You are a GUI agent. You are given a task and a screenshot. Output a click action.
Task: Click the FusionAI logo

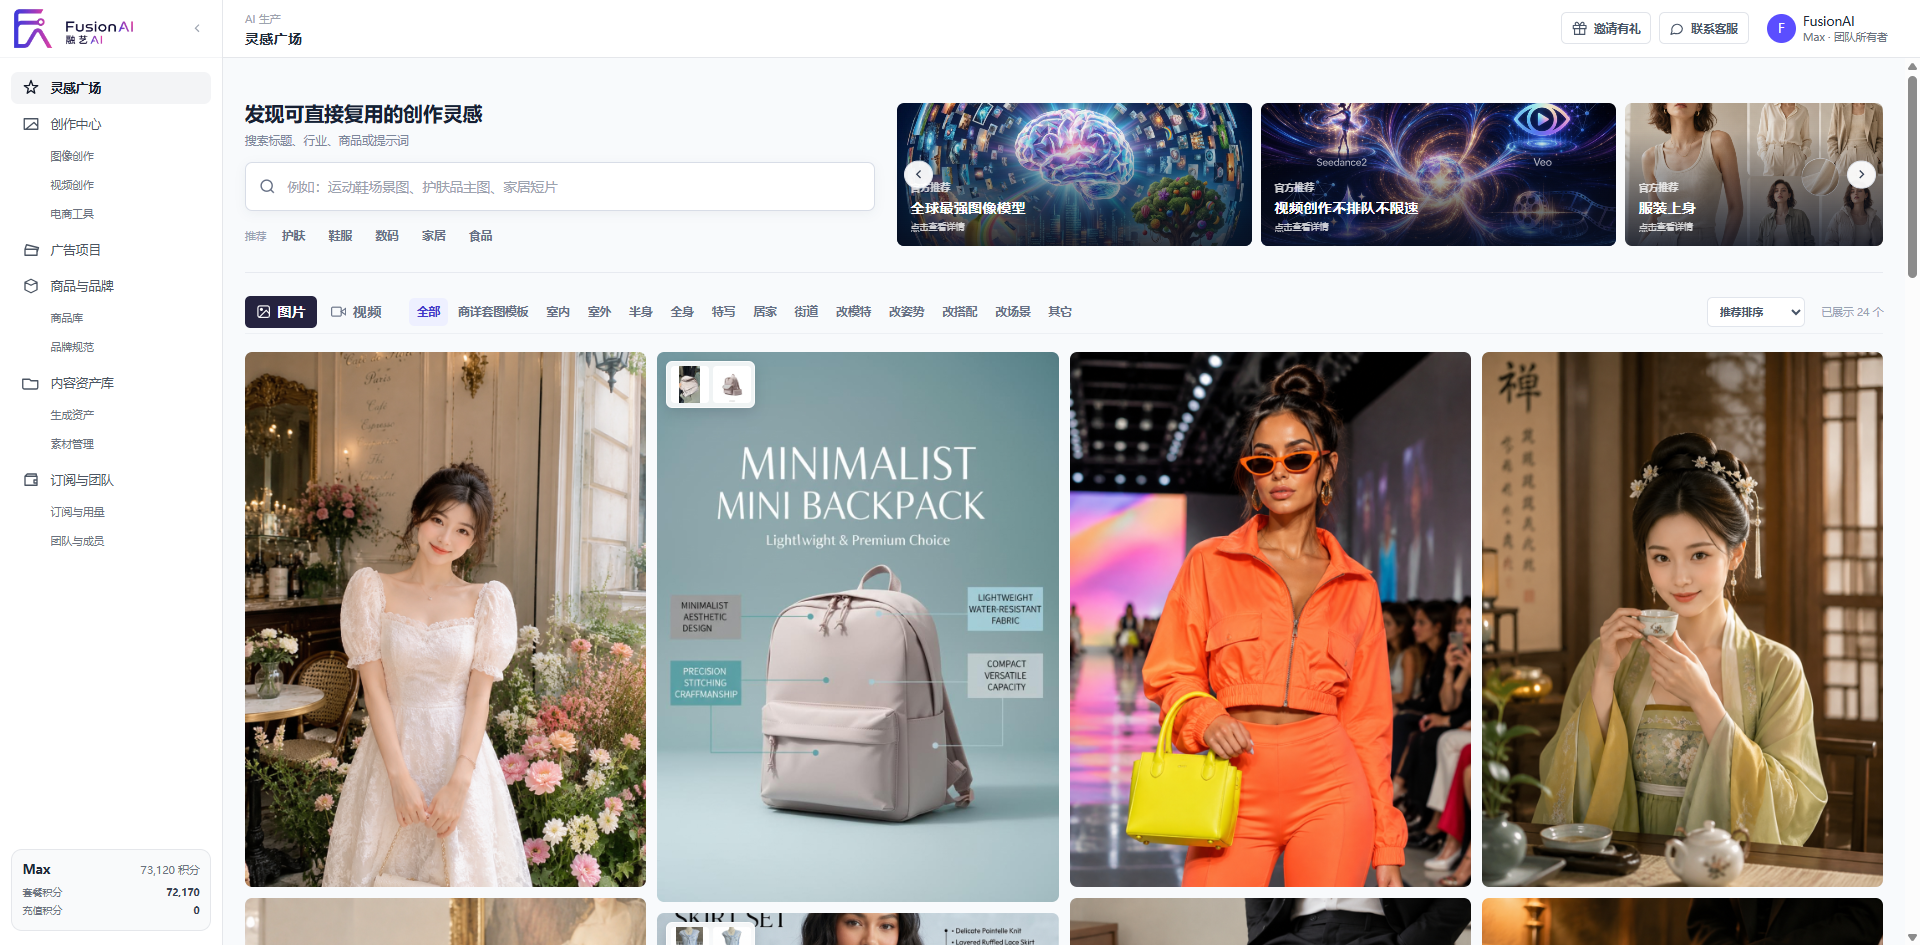tap(74, 29)
